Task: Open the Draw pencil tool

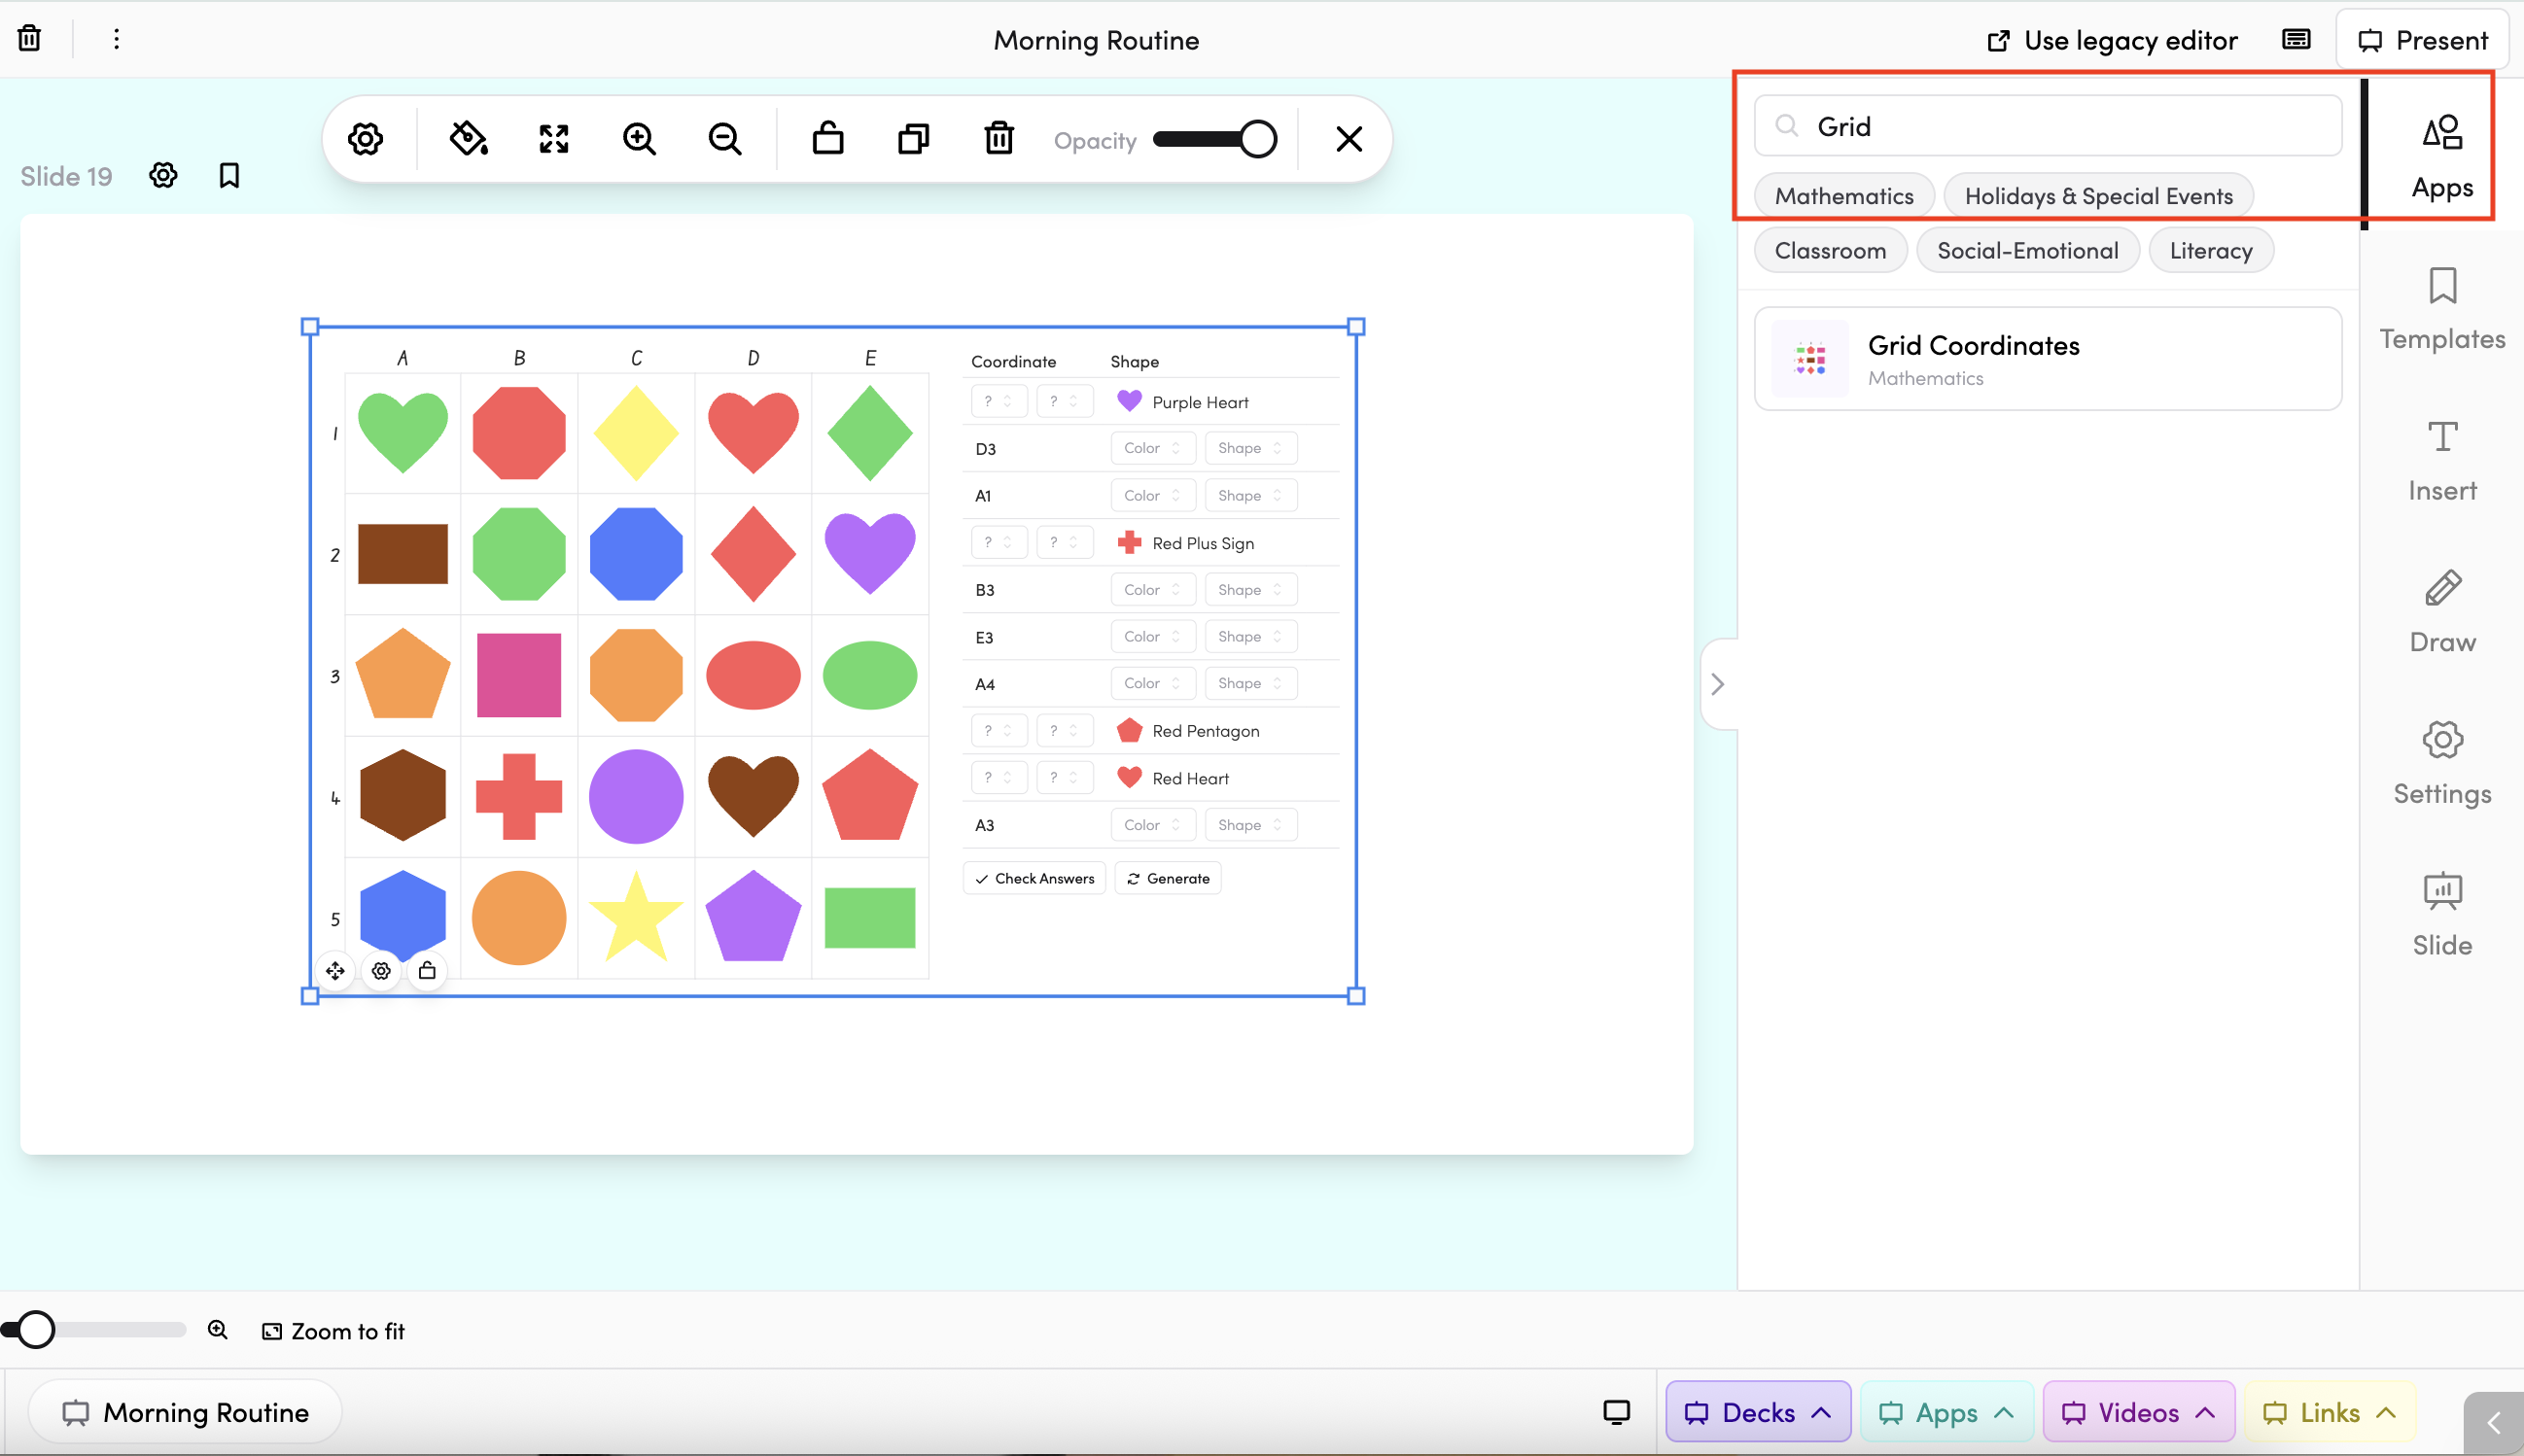Action: [x=2441, y=612]
